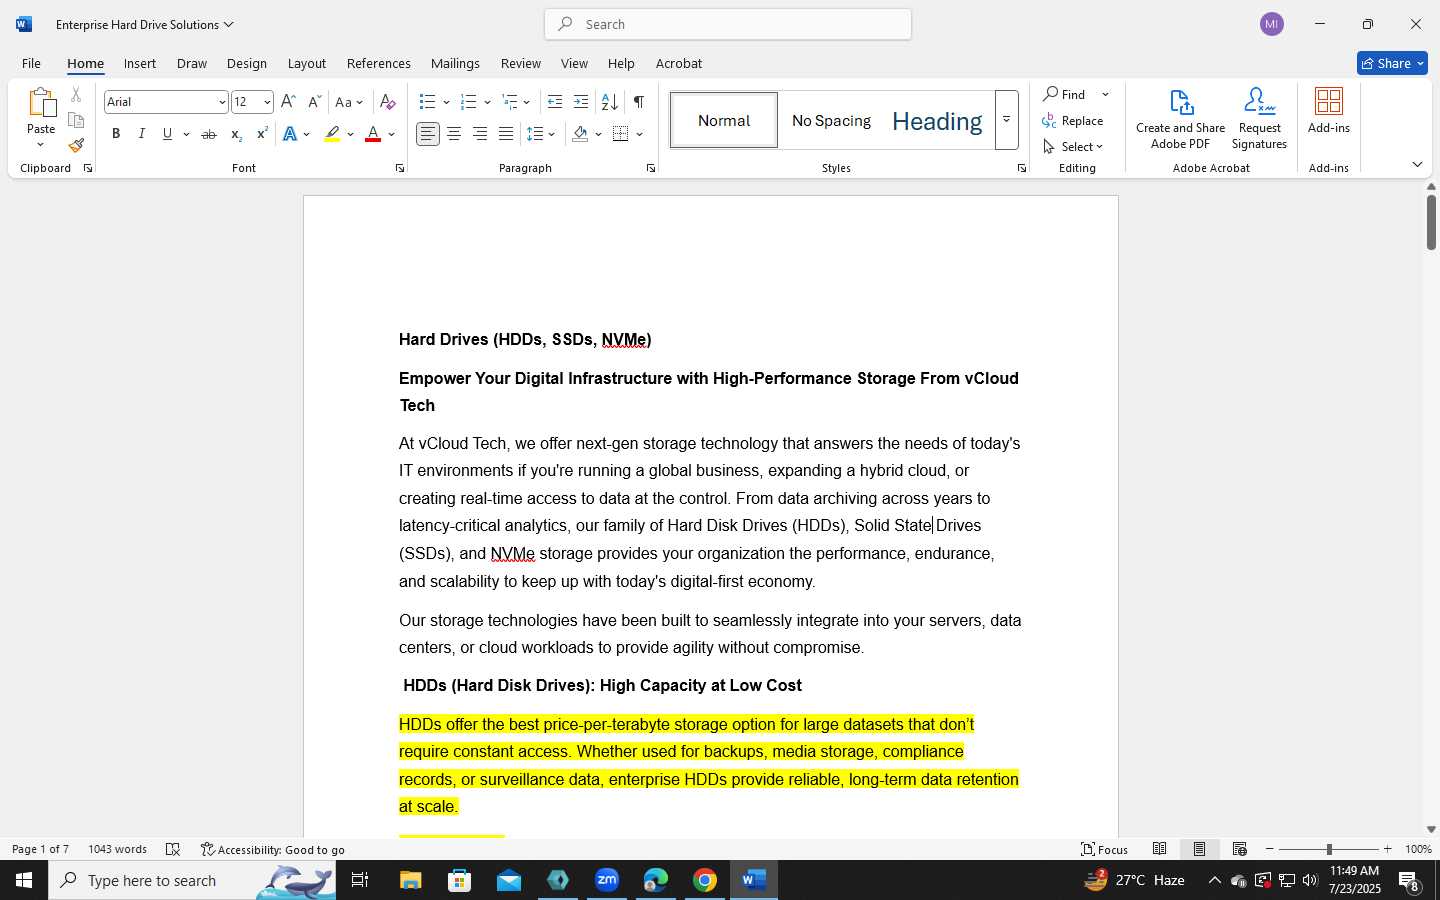Screen dimensions: 1440x900
Task: Switch to the Layout tab
Action: point(307,63)
